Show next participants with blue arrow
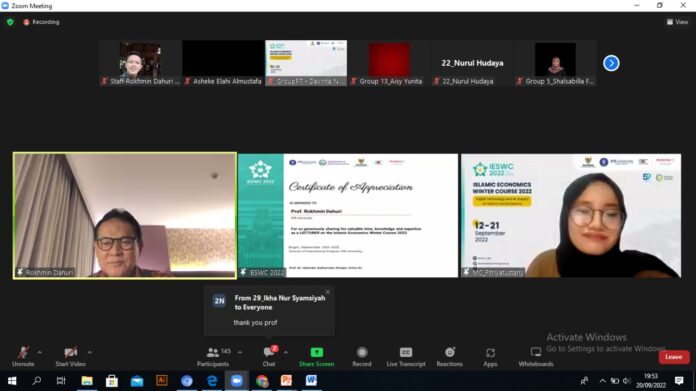Viewport: 696px width, 391px height. point(611,63)
